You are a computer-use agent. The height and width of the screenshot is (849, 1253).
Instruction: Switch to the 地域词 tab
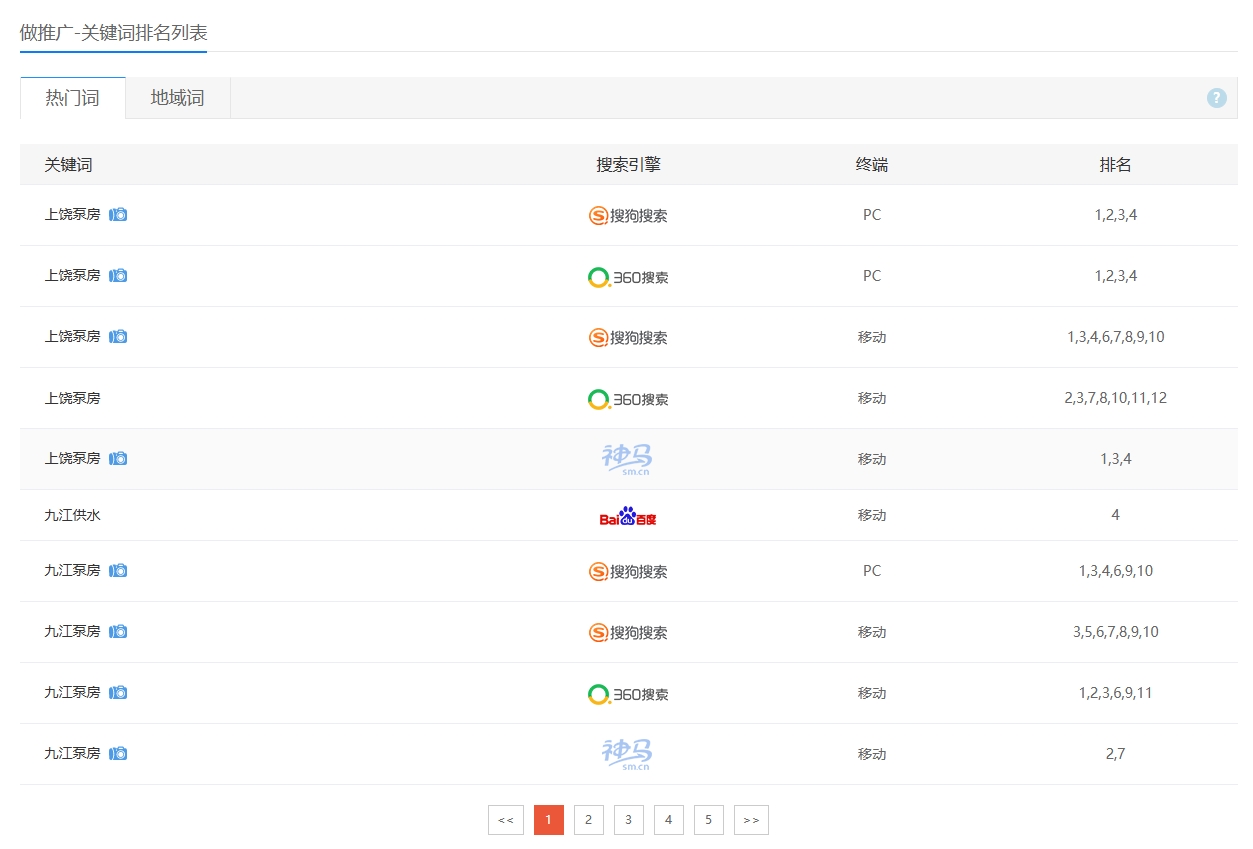point(178,98)
